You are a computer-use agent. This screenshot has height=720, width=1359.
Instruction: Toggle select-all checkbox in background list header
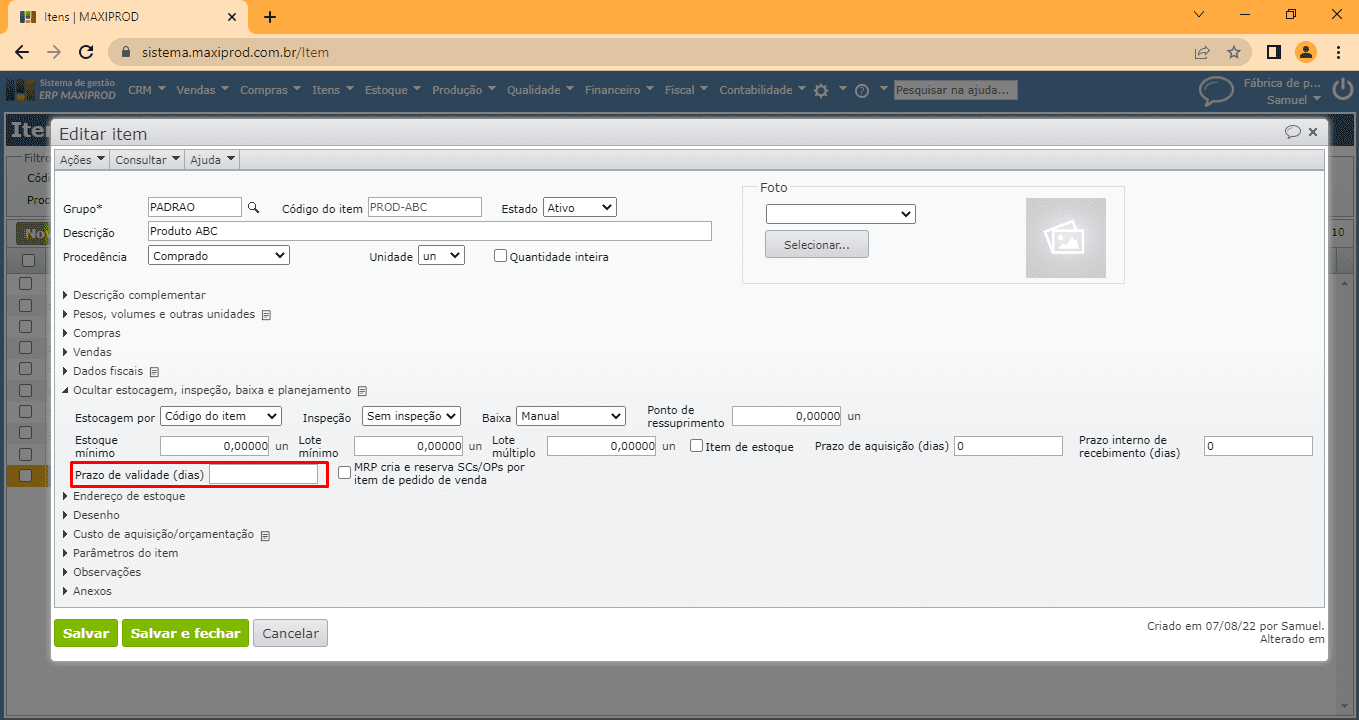click(x=29, y=260)
